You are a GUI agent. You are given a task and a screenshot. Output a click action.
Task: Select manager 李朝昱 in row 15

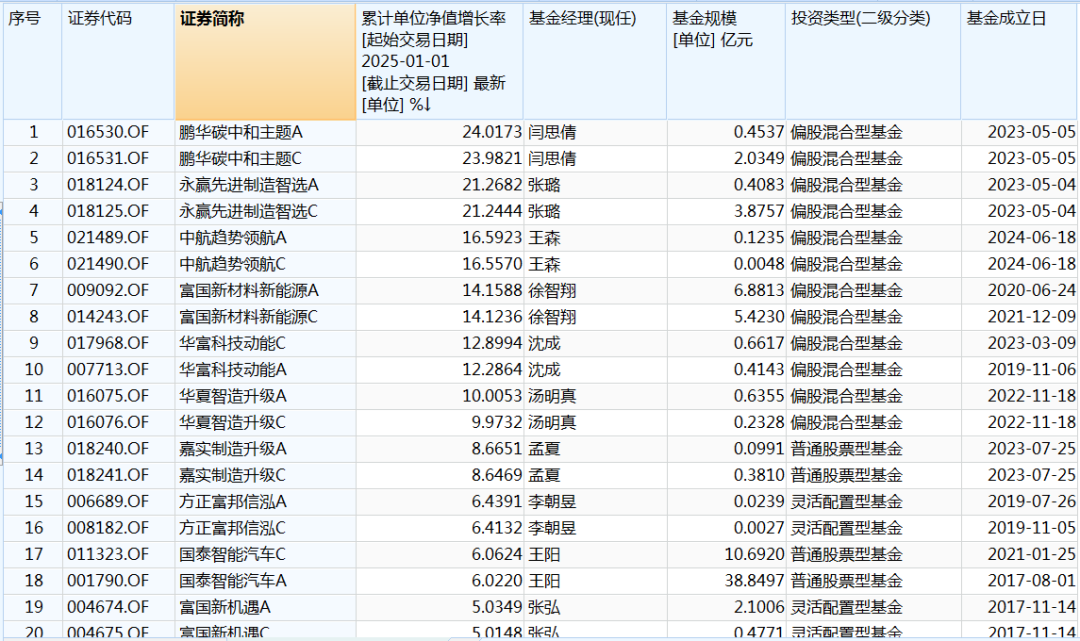coord(552,502)
